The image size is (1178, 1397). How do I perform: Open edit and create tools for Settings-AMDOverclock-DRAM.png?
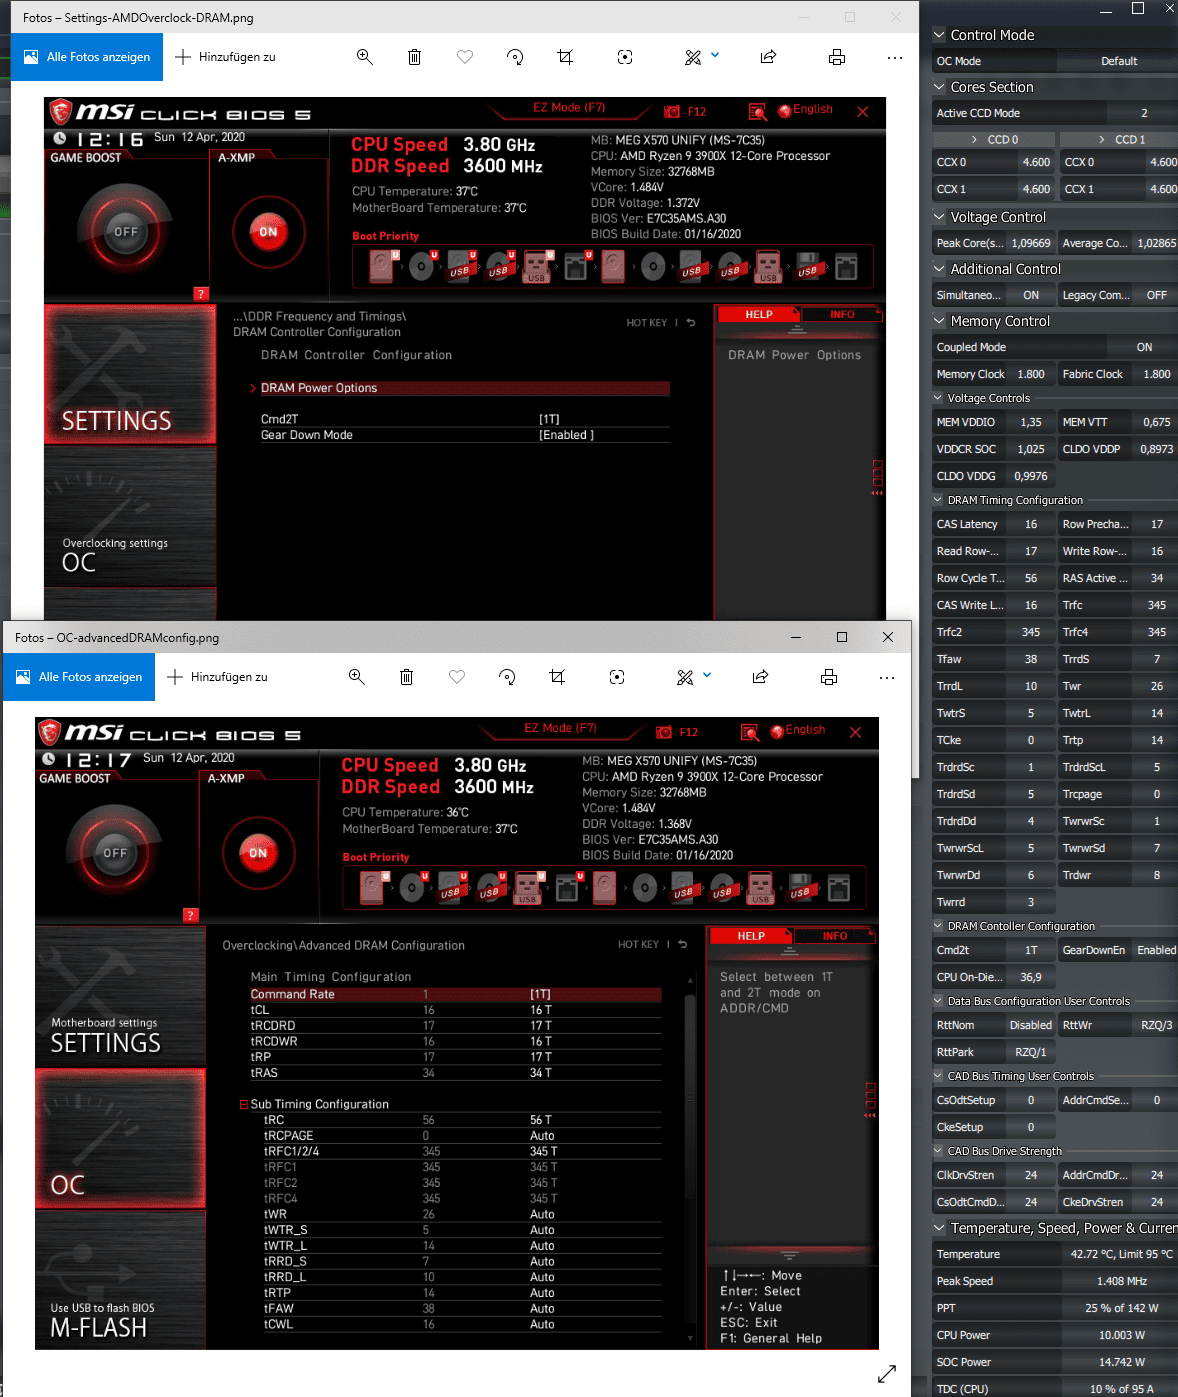pos(702,57)
